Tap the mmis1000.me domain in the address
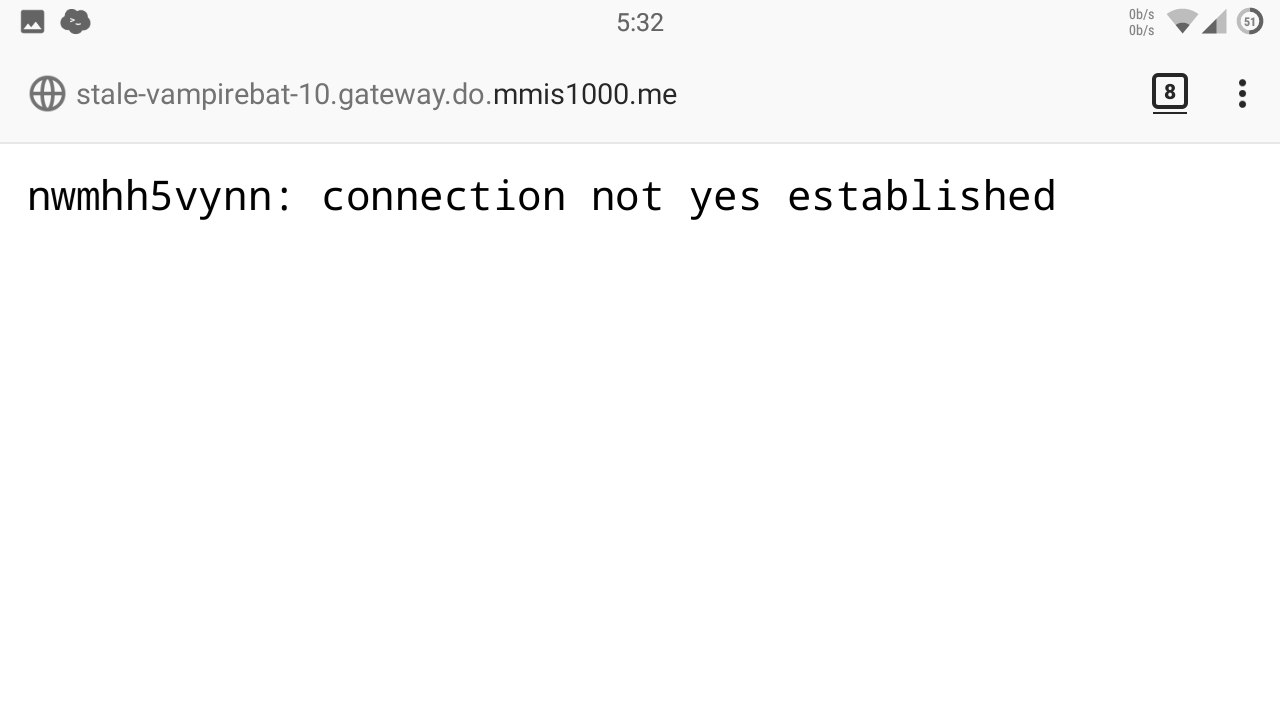Image resolution: width=1280 pixels, height=720 pixels. point(585,94)
